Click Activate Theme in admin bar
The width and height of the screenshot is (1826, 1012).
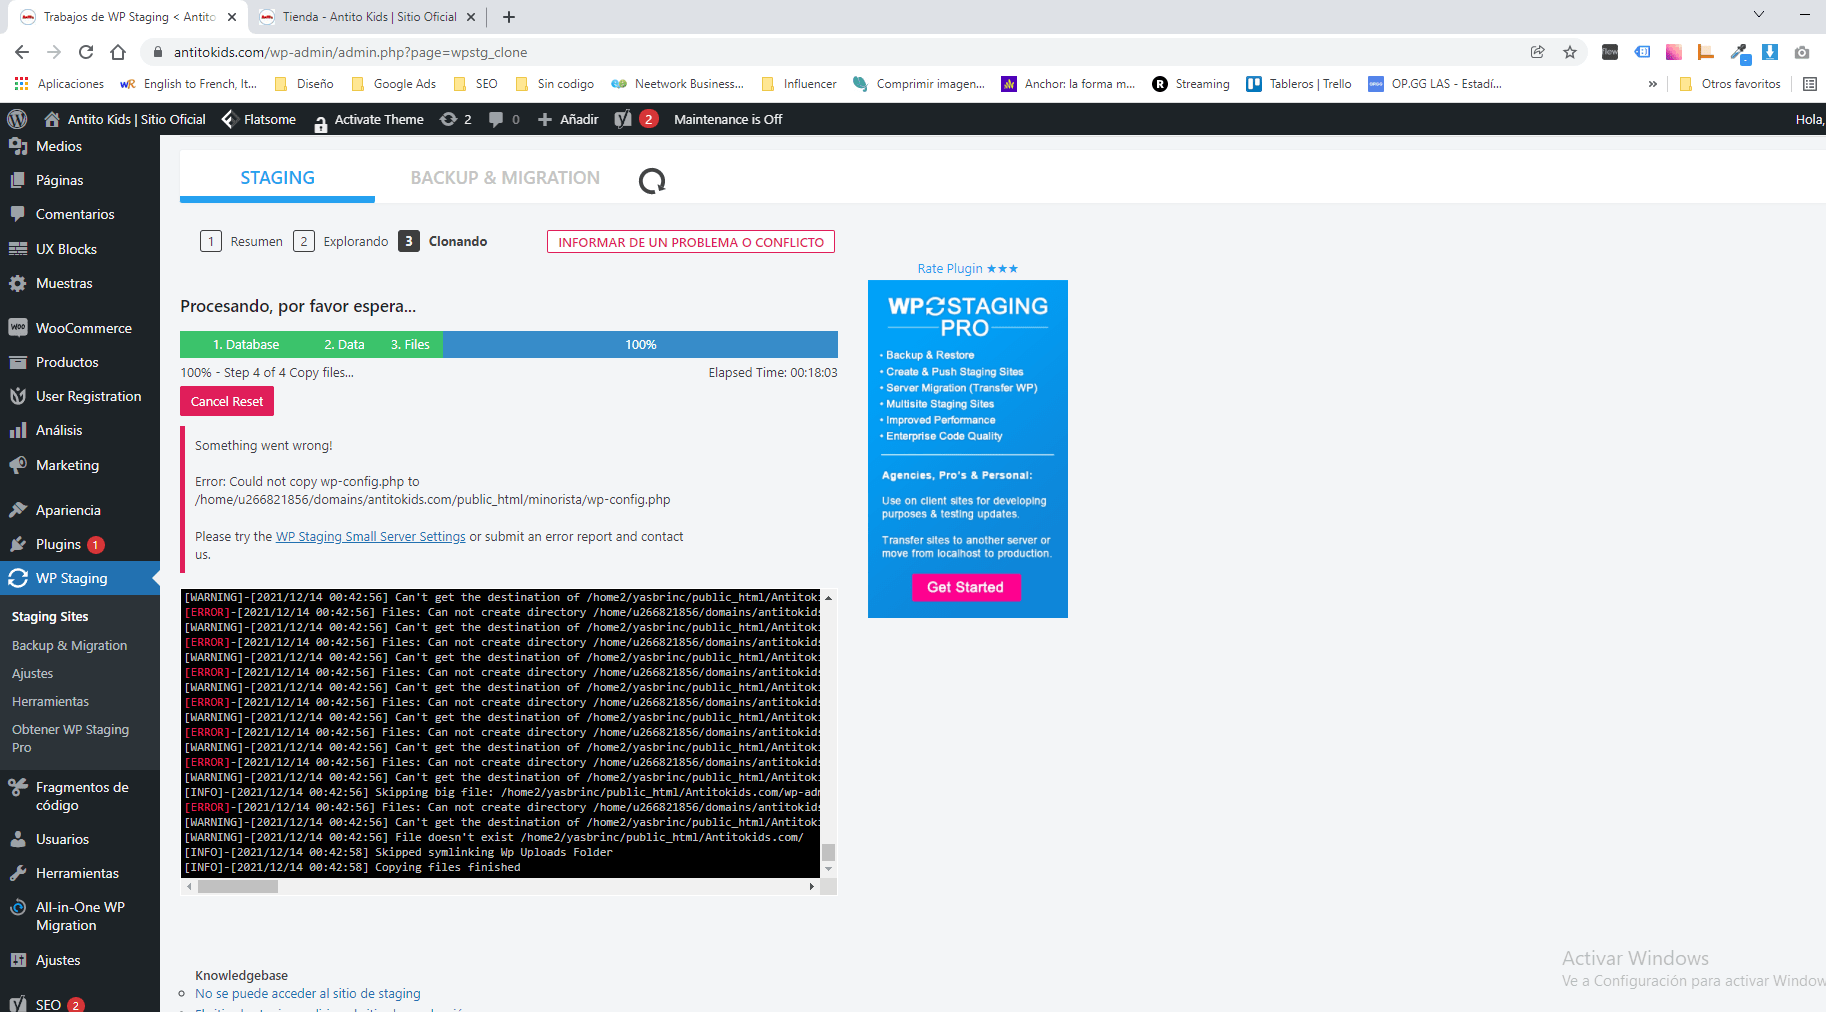[369, 119]
